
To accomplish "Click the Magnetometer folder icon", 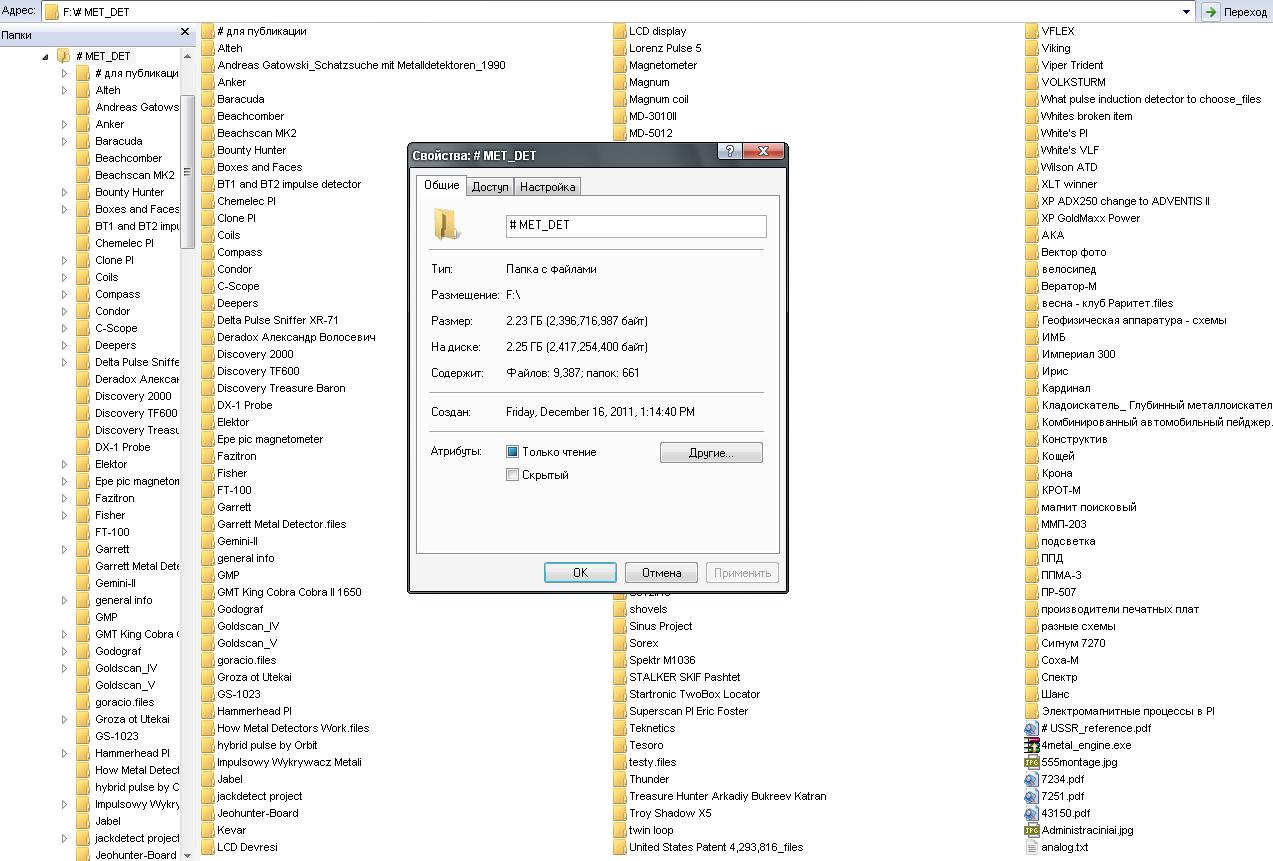I will tap(620, 65).
